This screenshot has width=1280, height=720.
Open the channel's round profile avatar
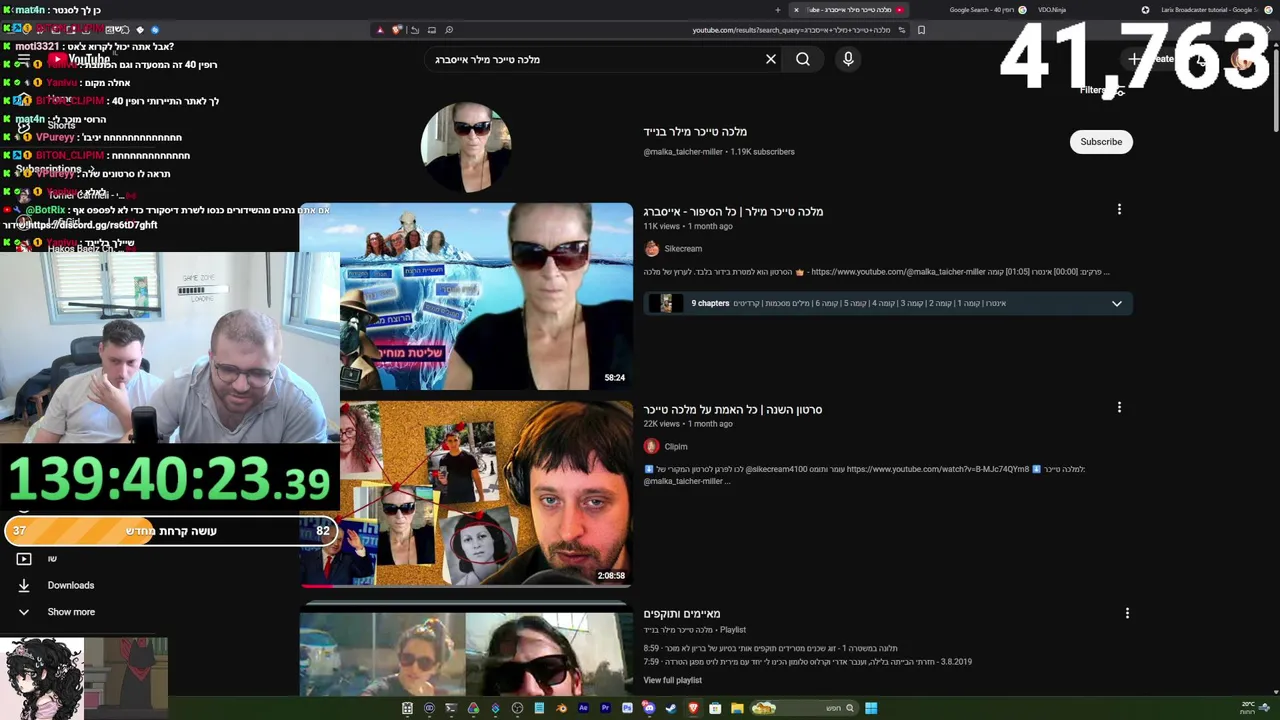[466, 147]
